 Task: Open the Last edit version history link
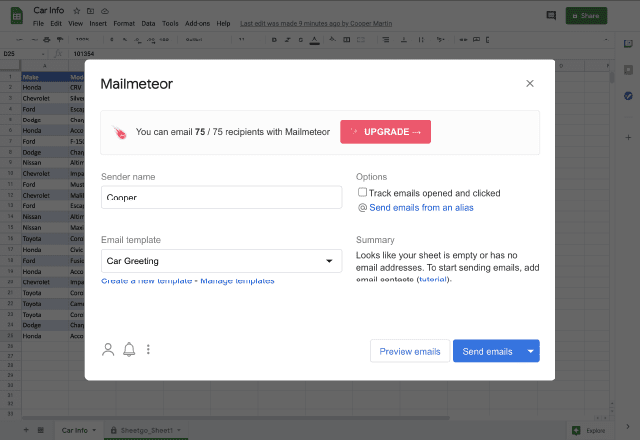click(x=316, y=24)
